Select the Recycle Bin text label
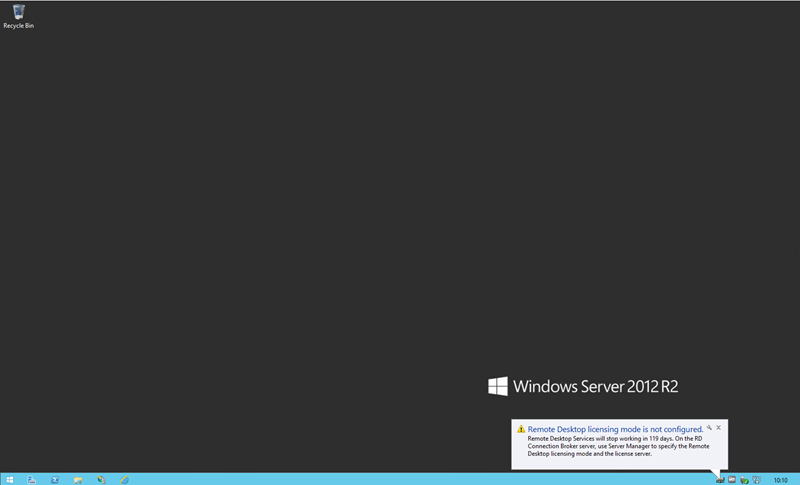Screen dimensions: 800x485 [19, 25]
